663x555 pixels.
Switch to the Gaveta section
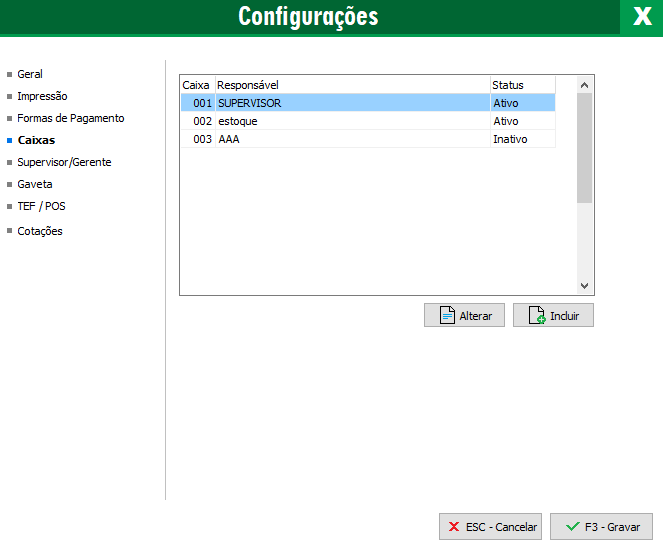pyautogui.click(x=35, y=184)
